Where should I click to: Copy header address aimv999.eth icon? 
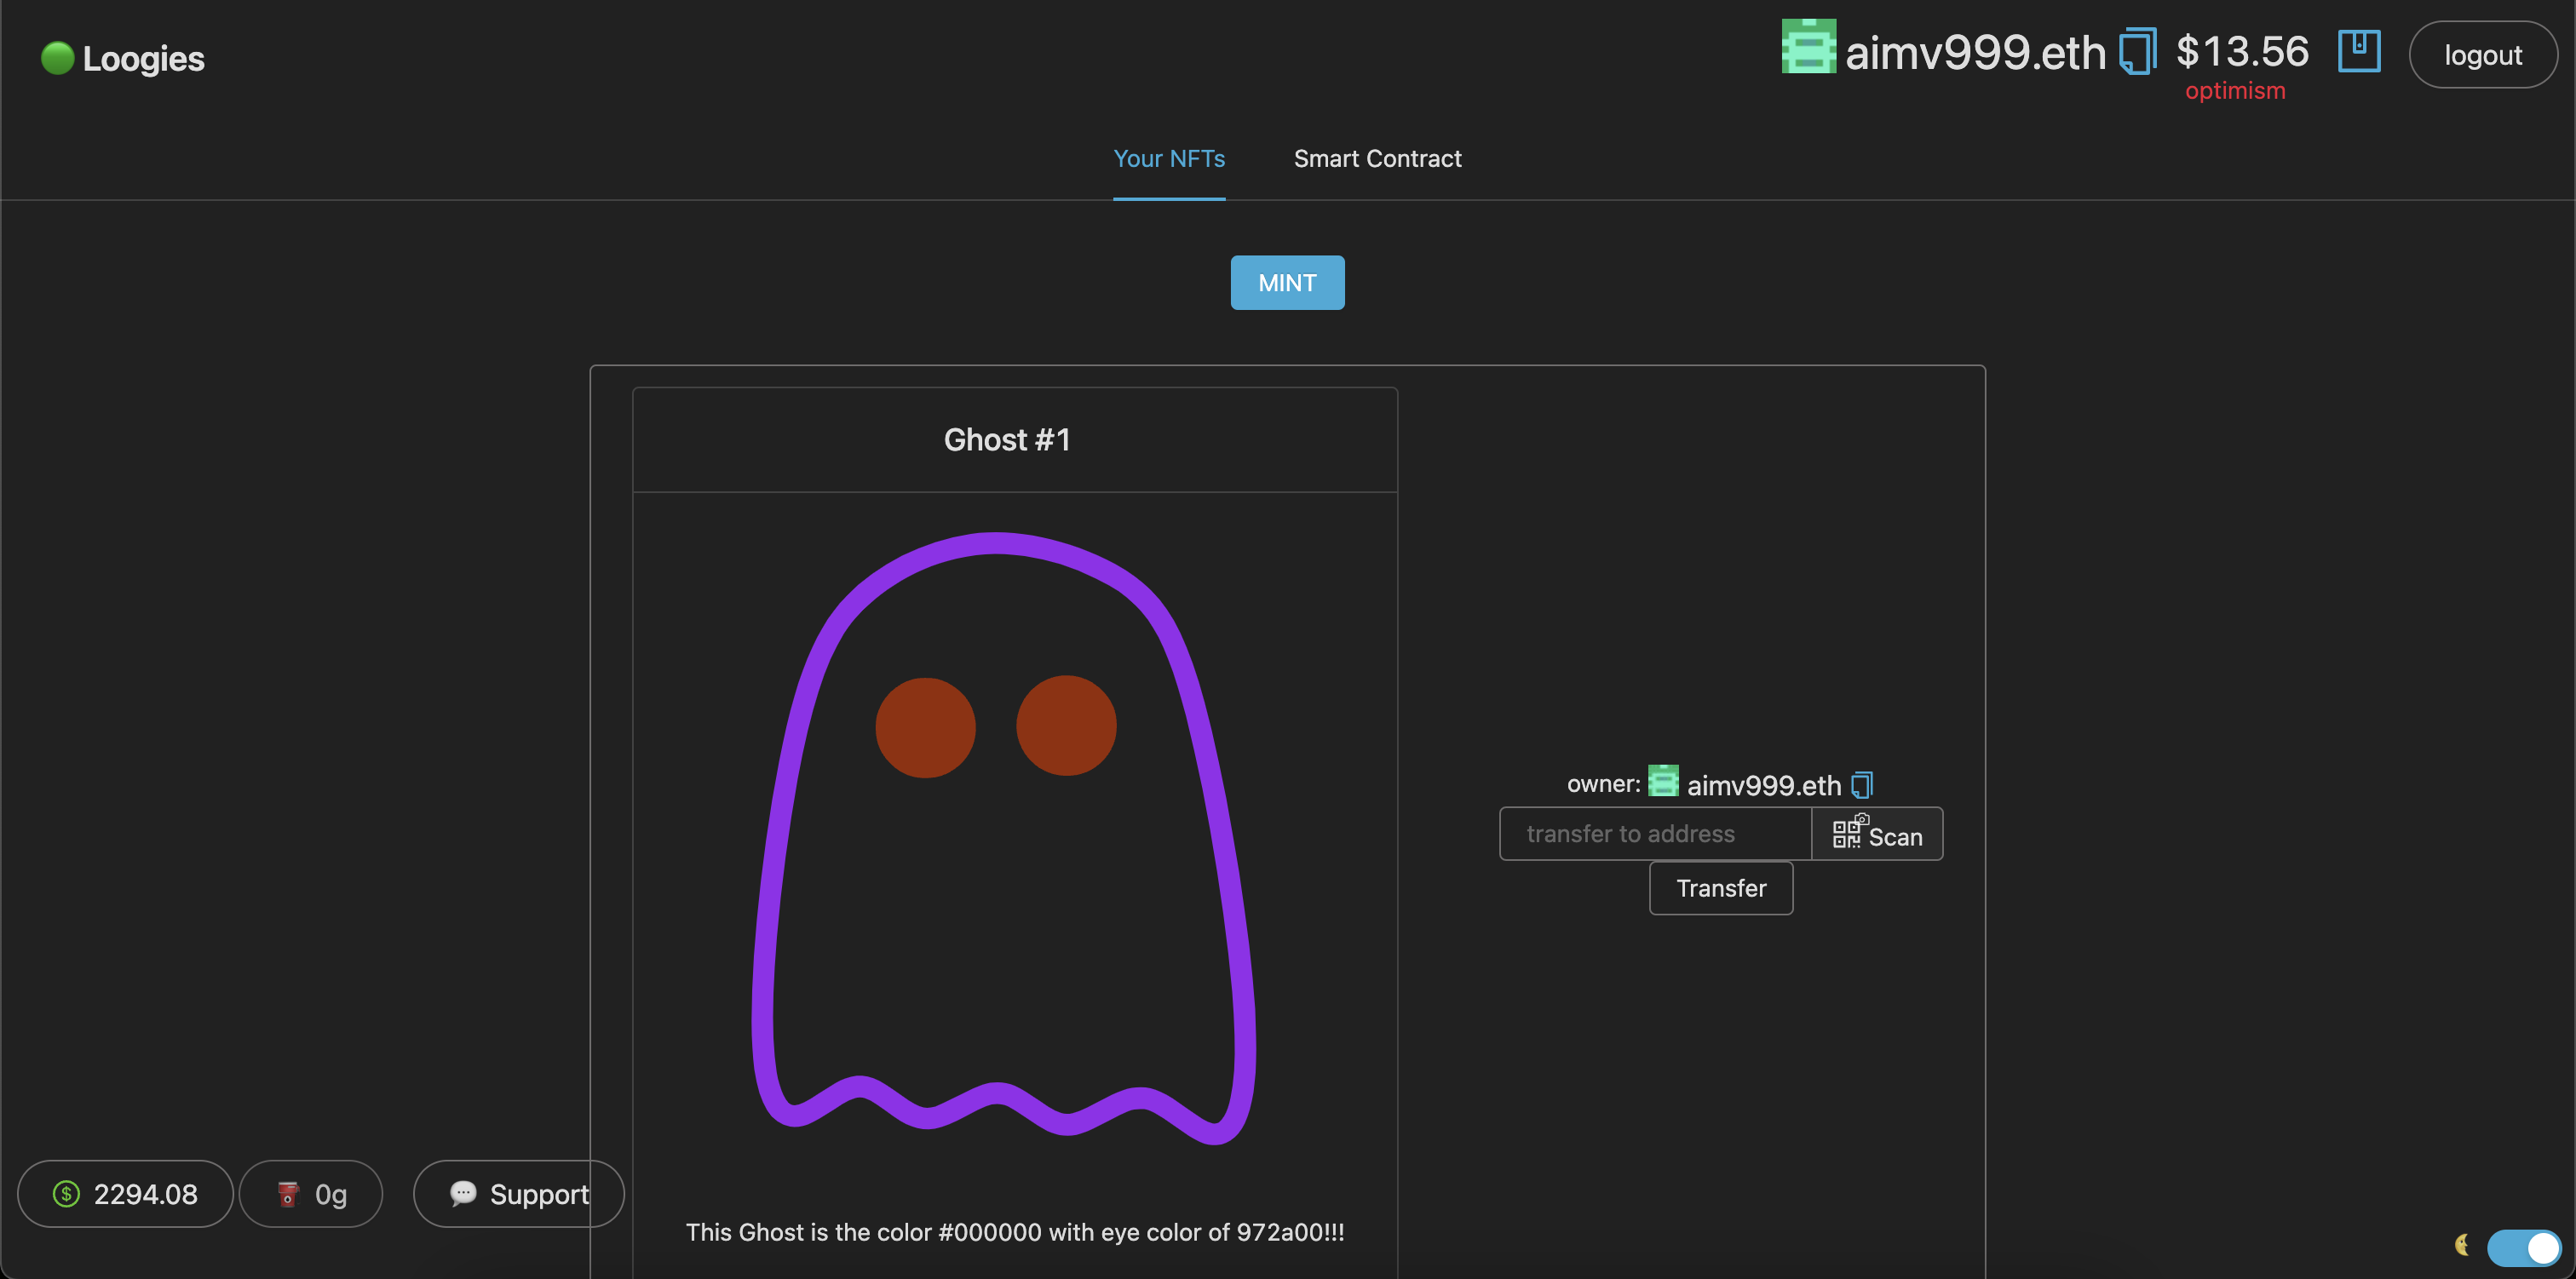(x=2137, y=51)
